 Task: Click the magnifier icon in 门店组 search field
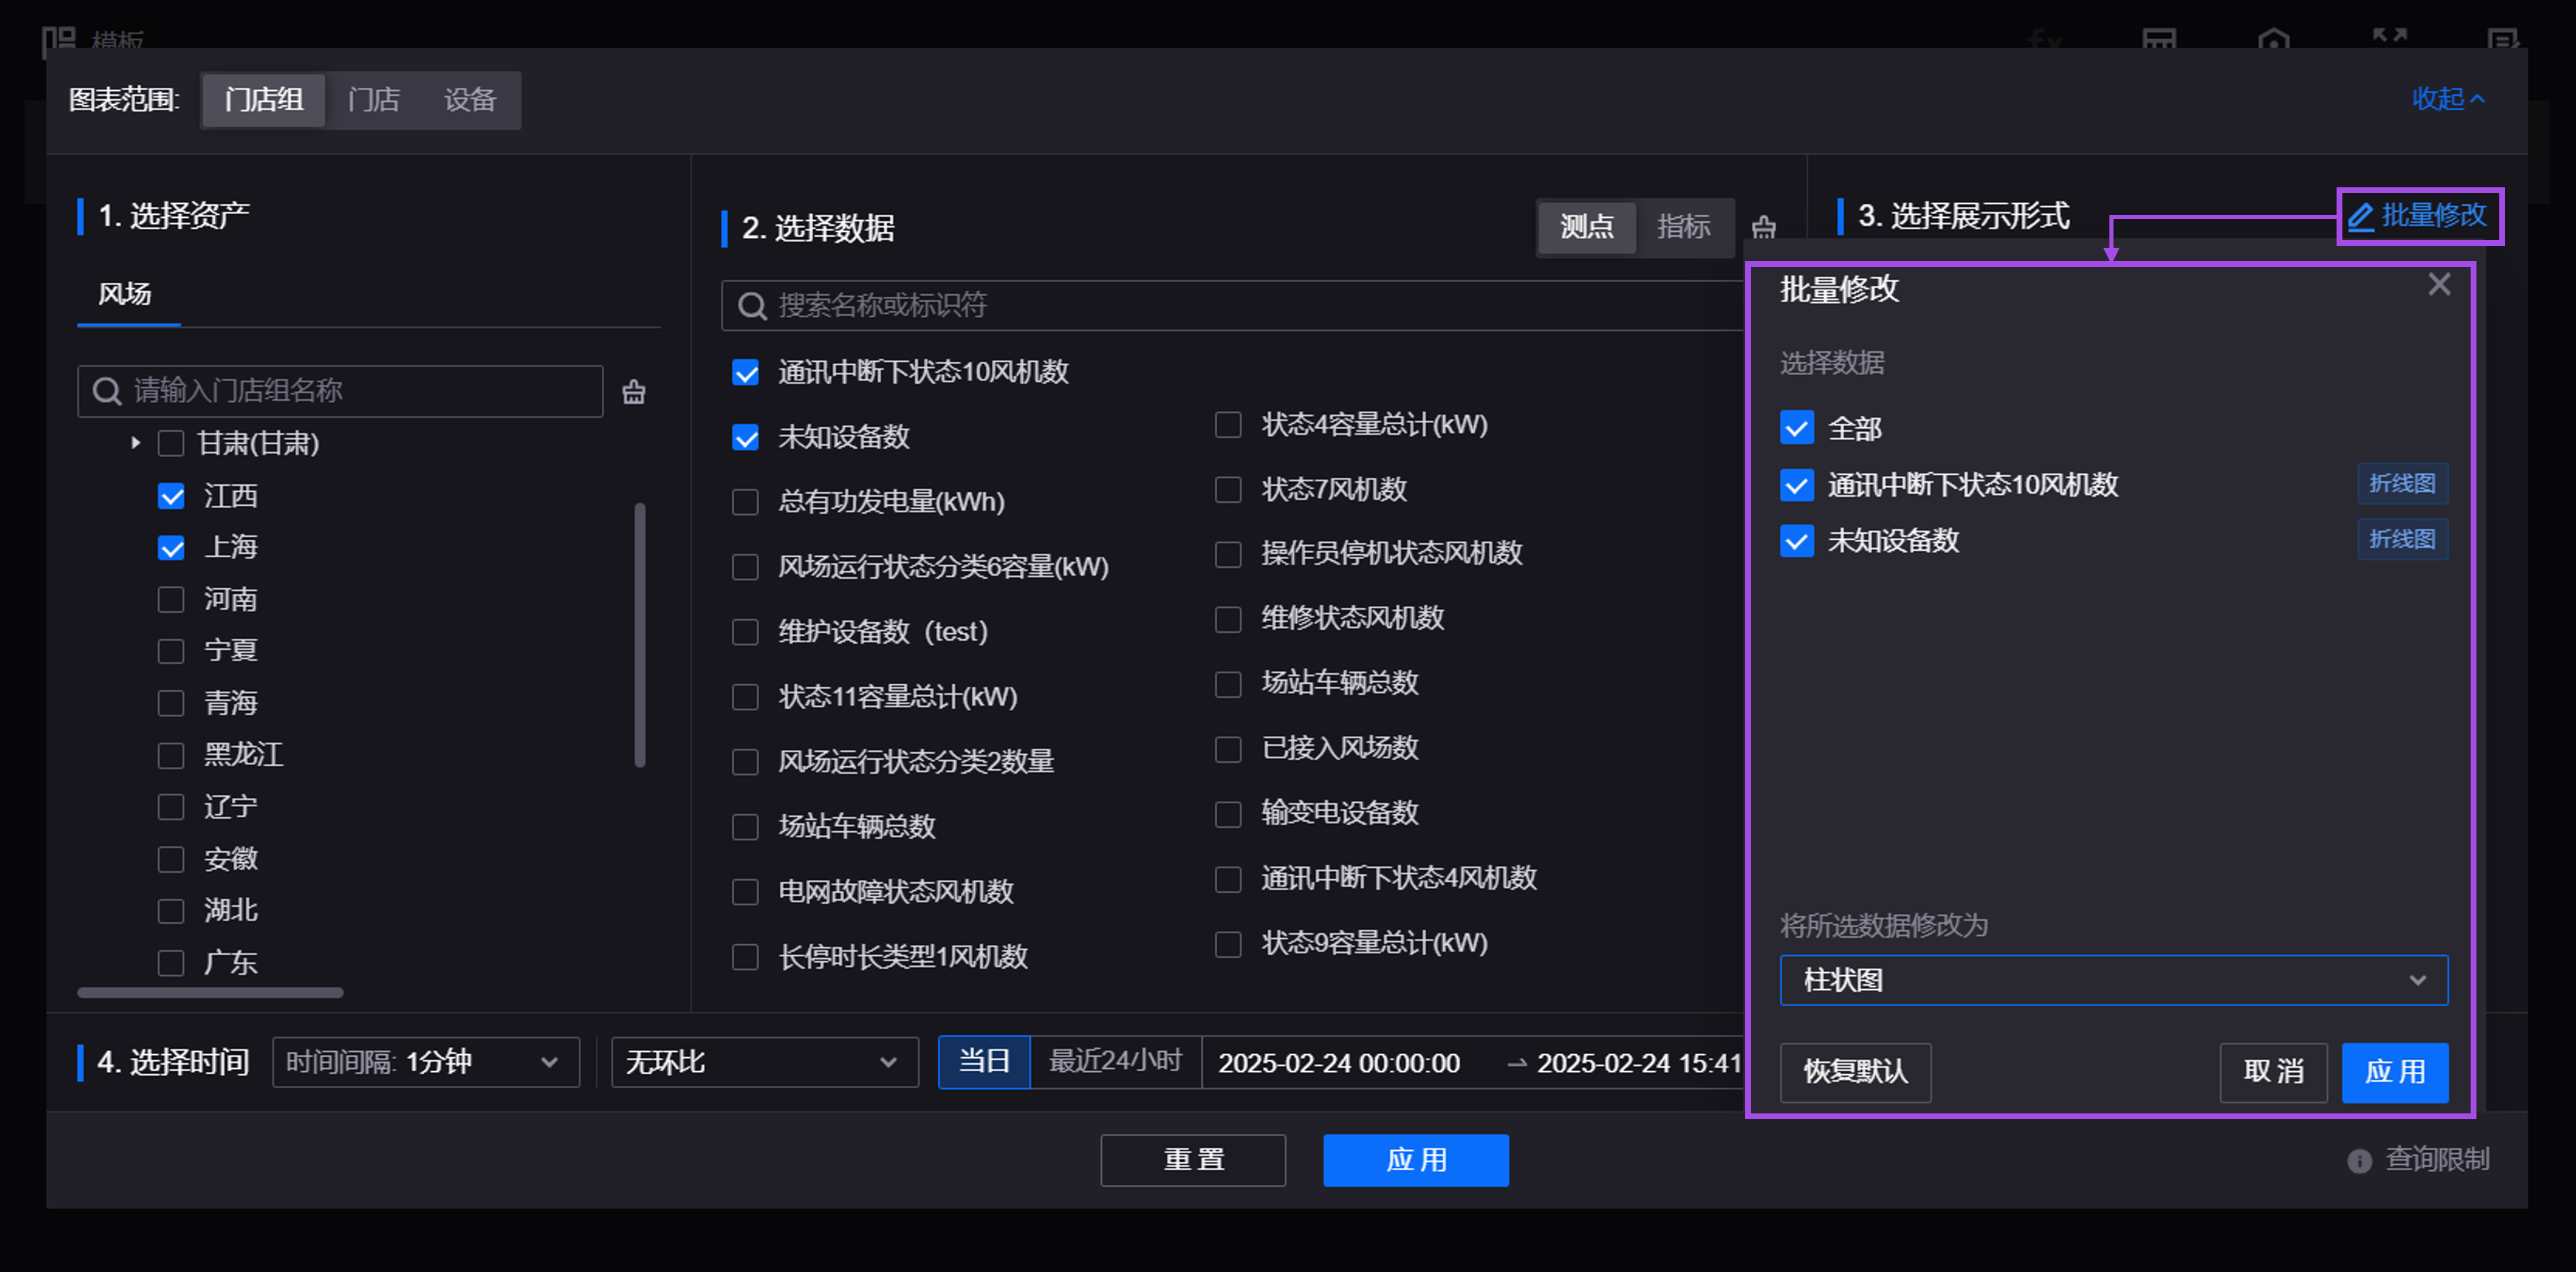coord(107,391)
